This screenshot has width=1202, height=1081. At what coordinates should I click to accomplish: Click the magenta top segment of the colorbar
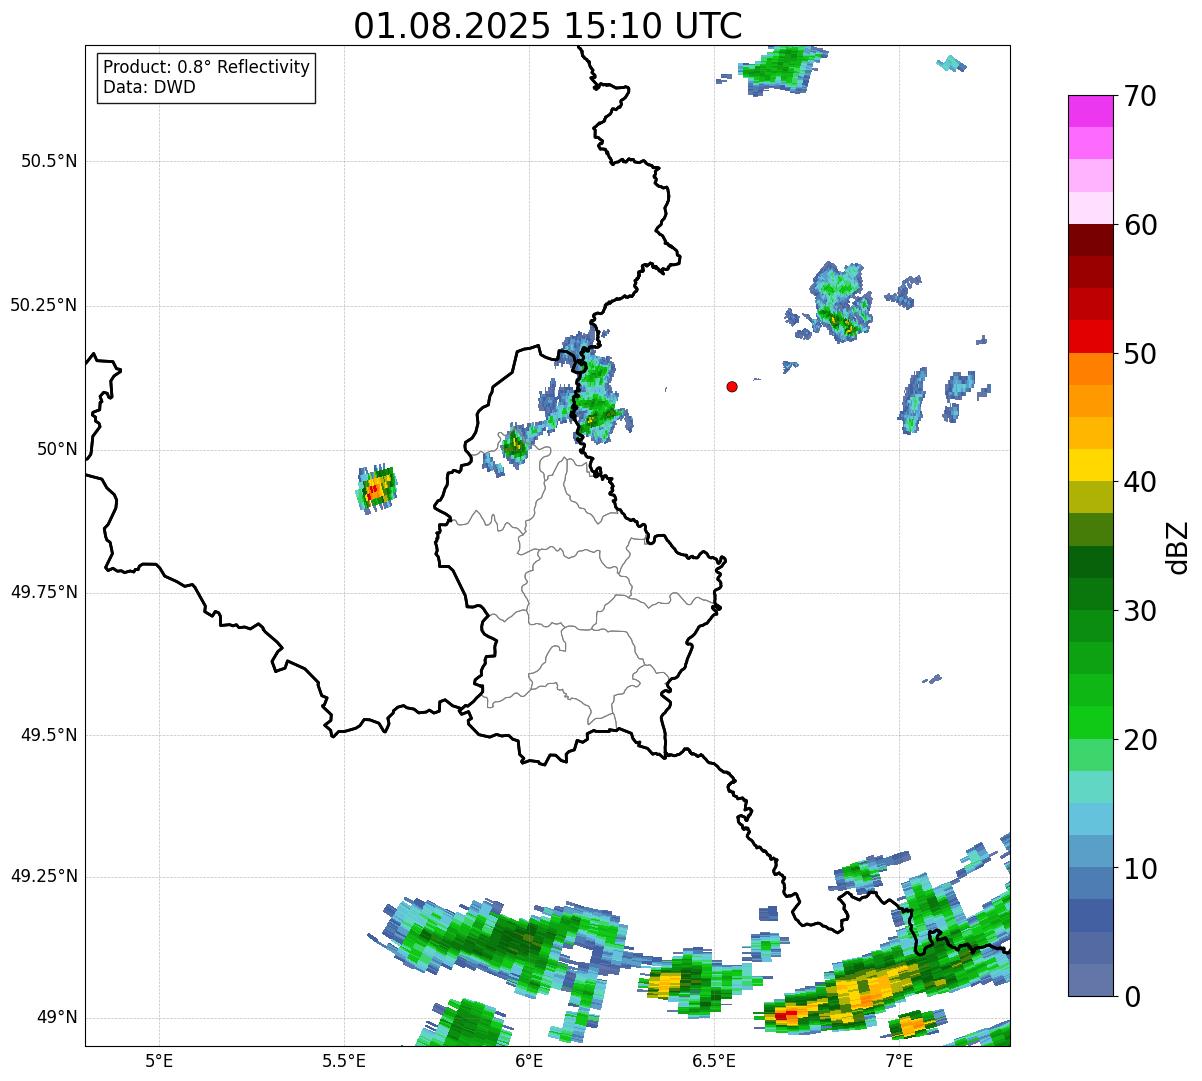click(1090, 111)
